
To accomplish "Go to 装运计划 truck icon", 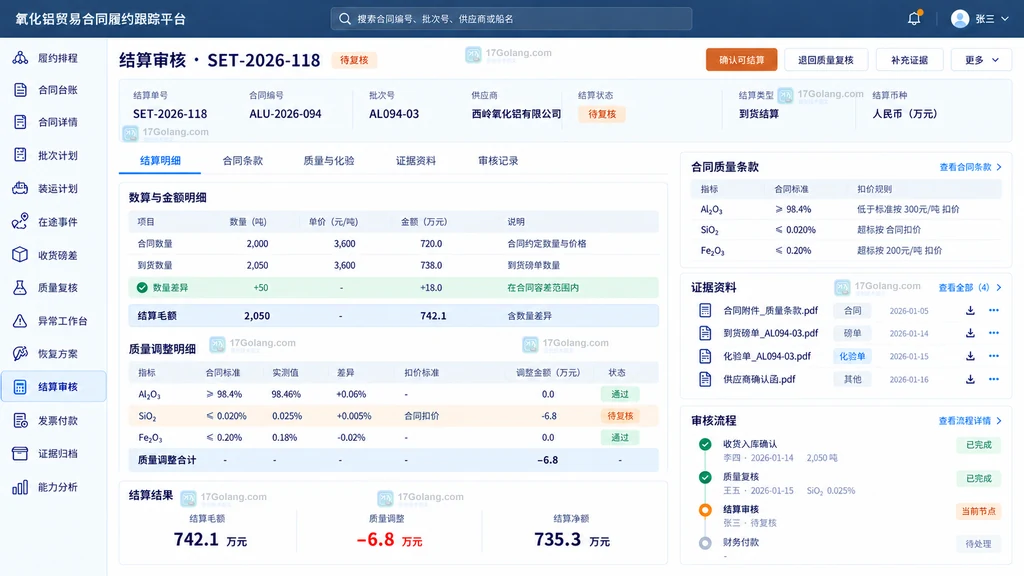I will click(x=20, y=188).
